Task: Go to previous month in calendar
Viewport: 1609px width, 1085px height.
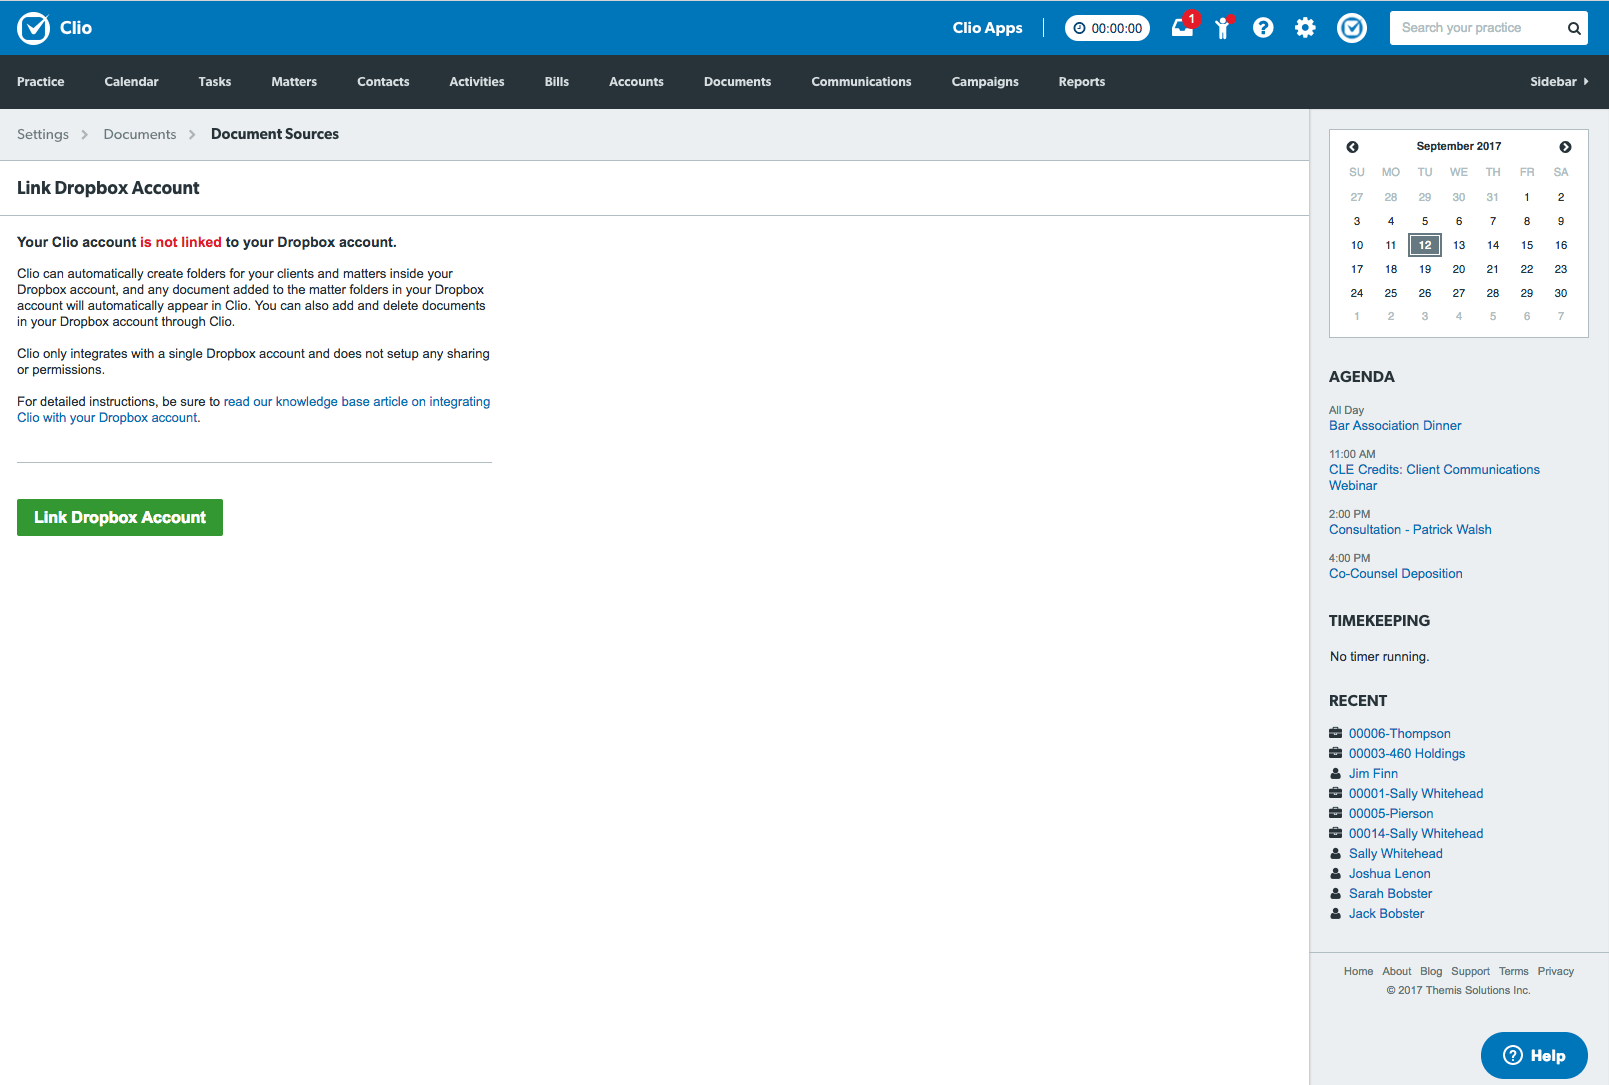Action: pos(1352,147)
